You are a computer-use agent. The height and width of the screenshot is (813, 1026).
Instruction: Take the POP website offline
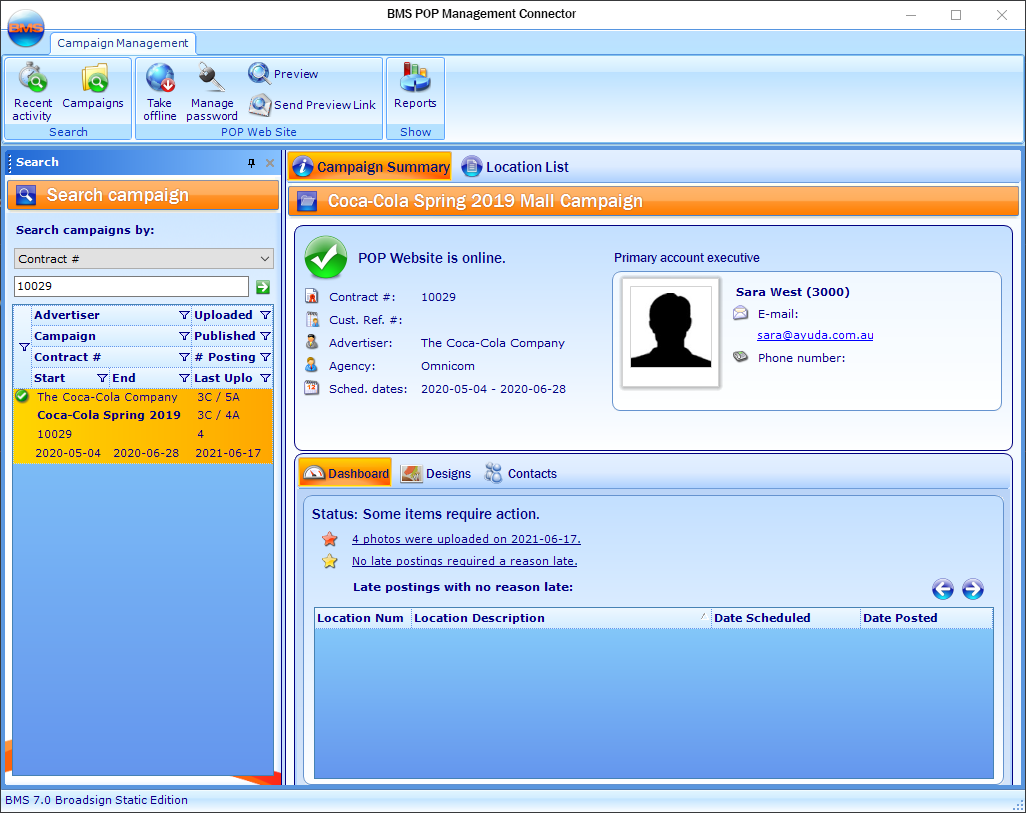[x=160, y=92]
